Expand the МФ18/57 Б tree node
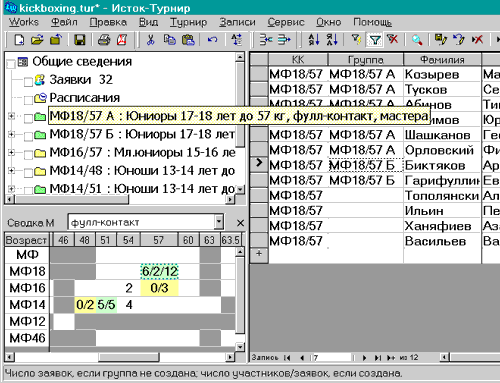500x383 pixels. click(11, 134)
